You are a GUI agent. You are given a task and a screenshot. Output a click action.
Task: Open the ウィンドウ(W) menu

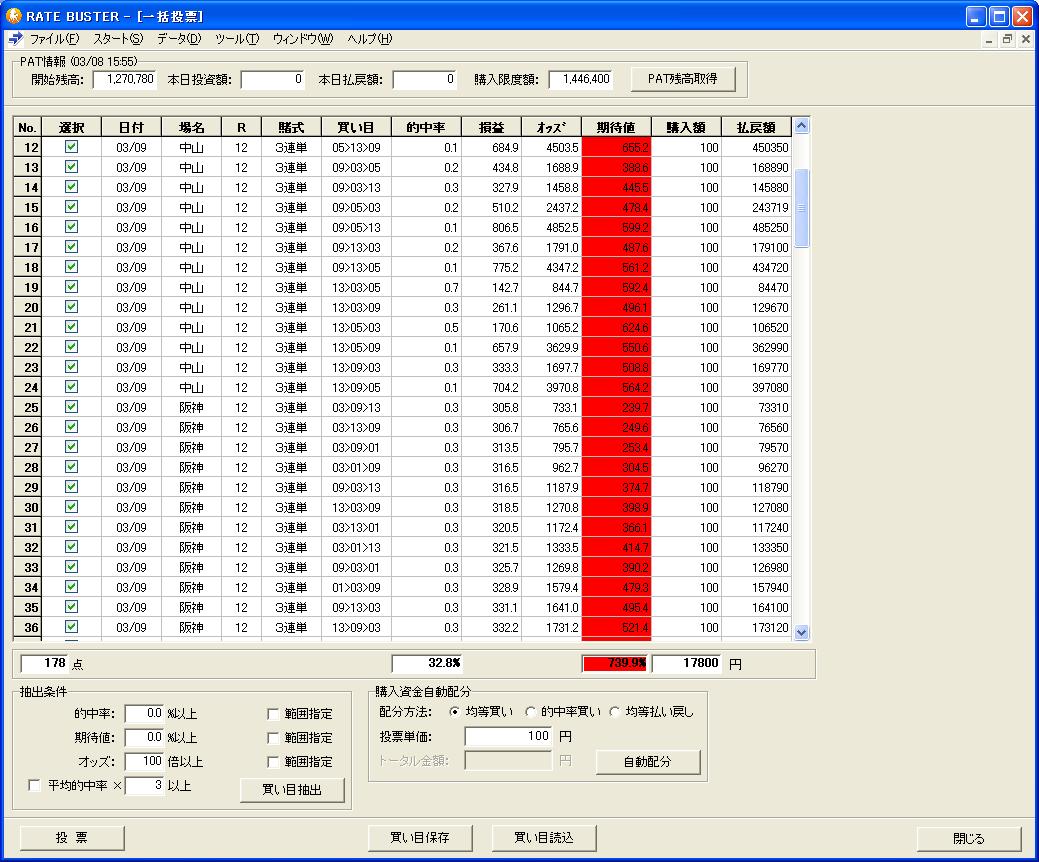click(303, 39)
